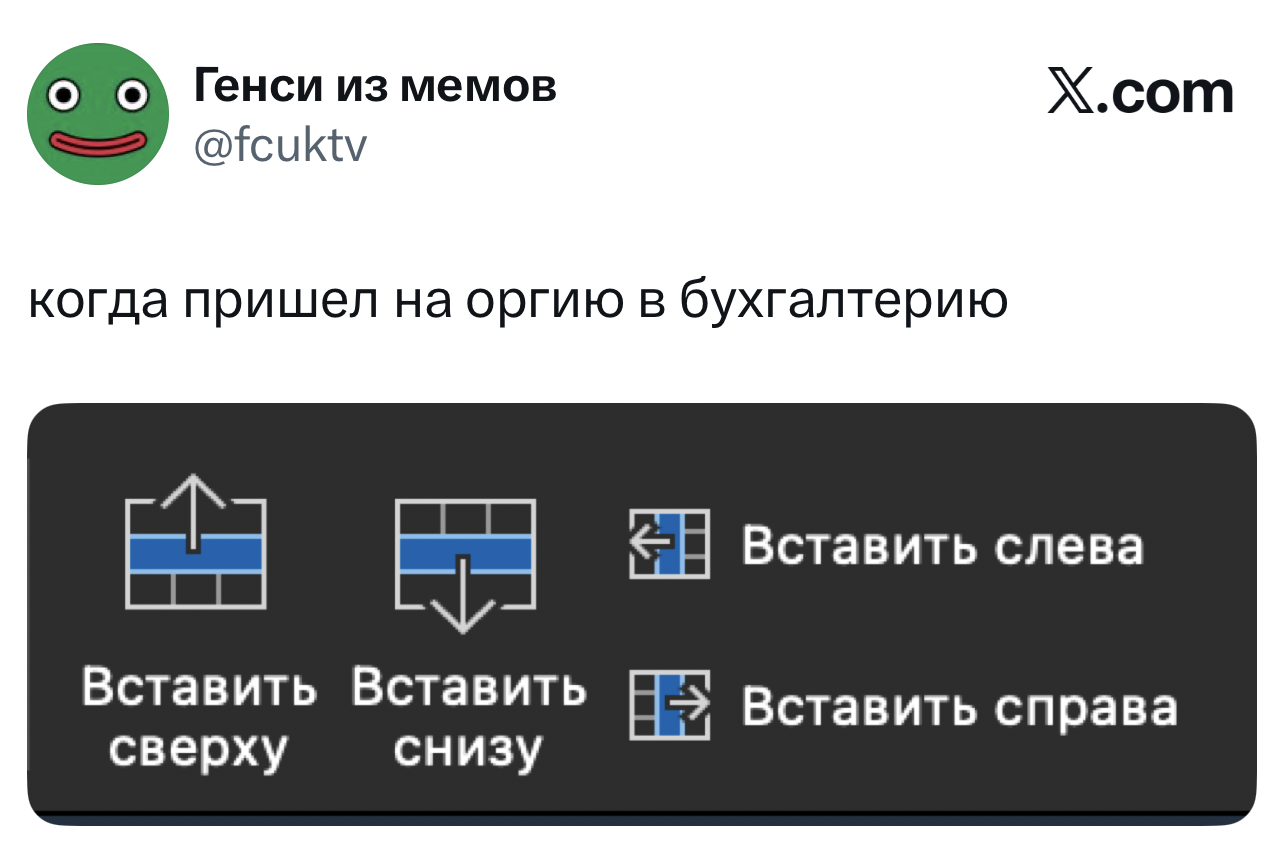Click the insert column left icon

(668, 544)
